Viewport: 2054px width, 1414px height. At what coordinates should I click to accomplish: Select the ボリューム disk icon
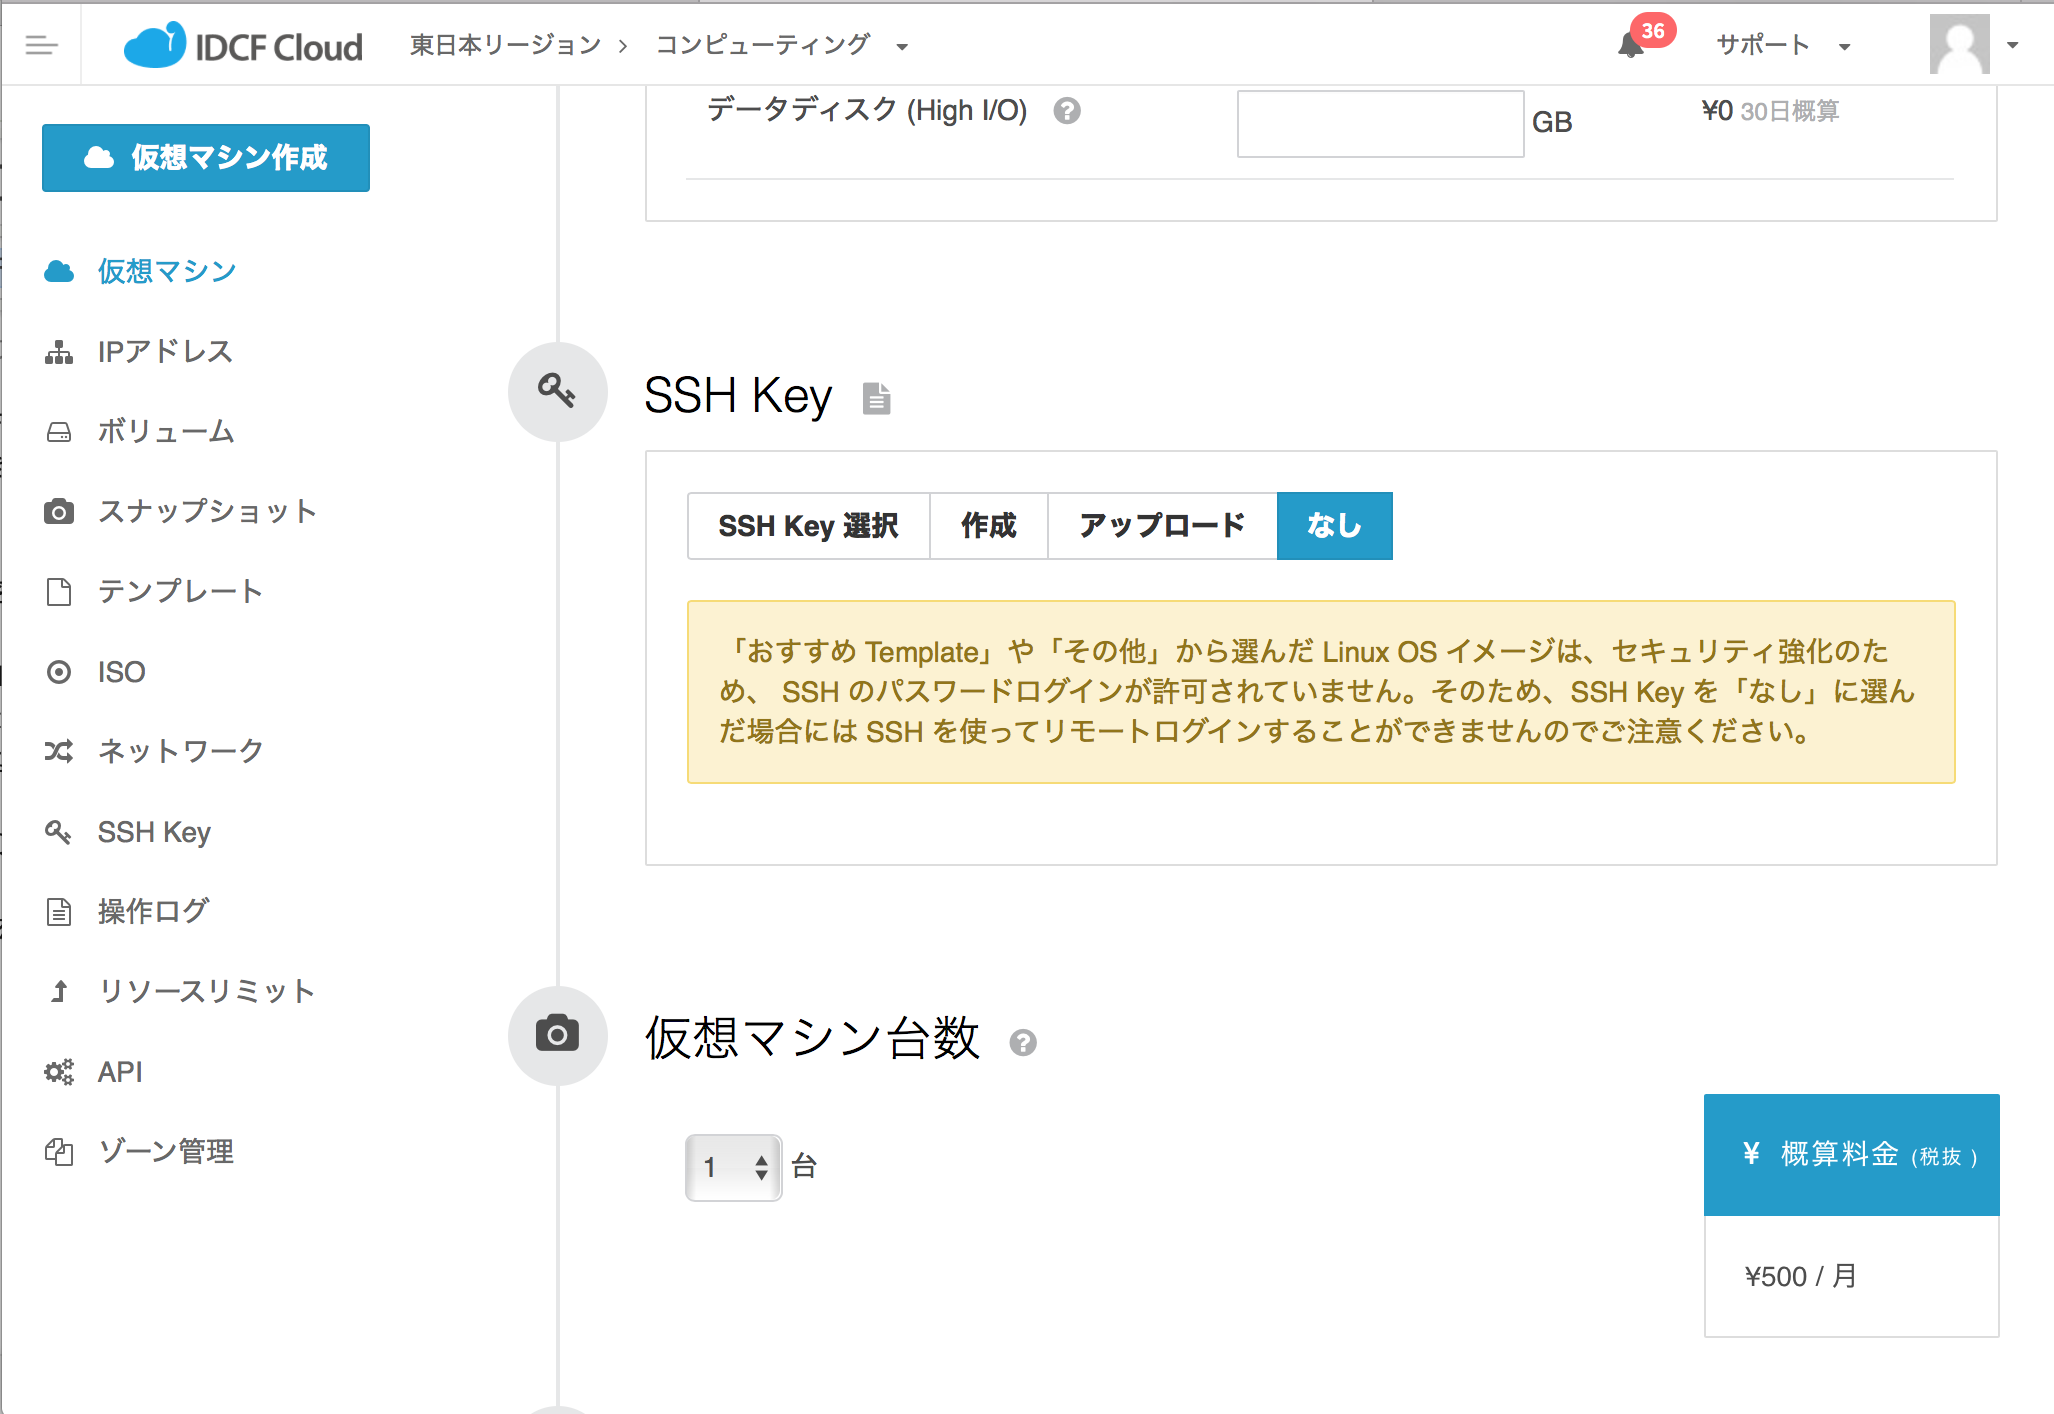coord(59,432)
